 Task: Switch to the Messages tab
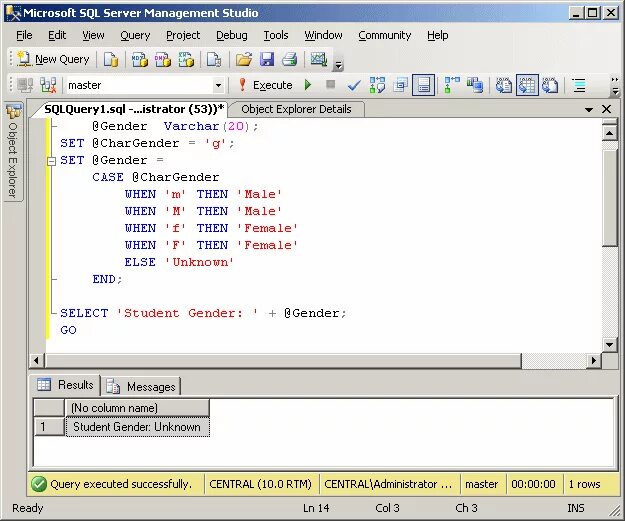tap(141, 387)
